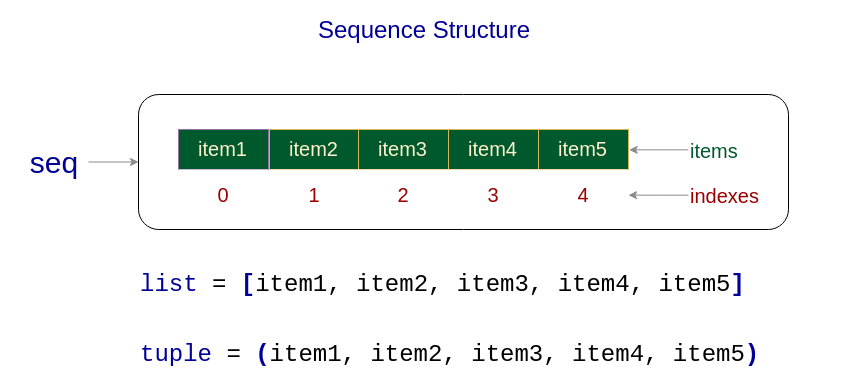Image resolution: width=848 pixels, height=386 pixels.
Task: Click the Sequence Structure title
Action: [423, 30]
